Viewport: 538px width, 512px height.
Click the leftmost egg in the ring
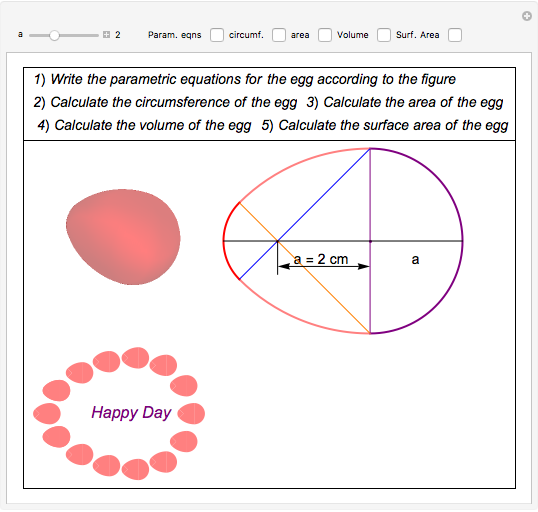[47, 414]
